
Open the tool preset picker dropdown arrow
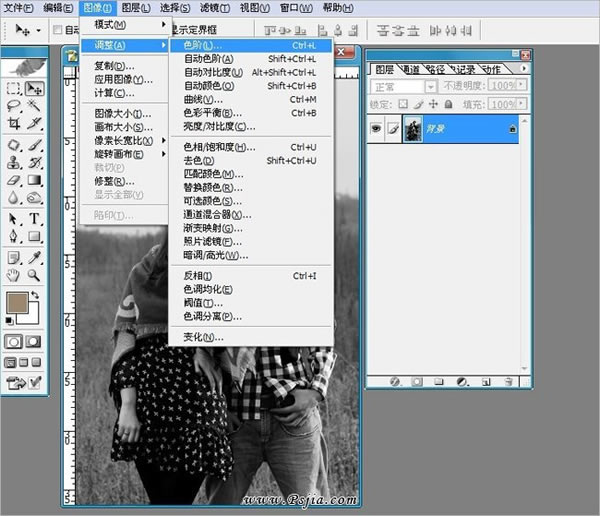point(38,30)
